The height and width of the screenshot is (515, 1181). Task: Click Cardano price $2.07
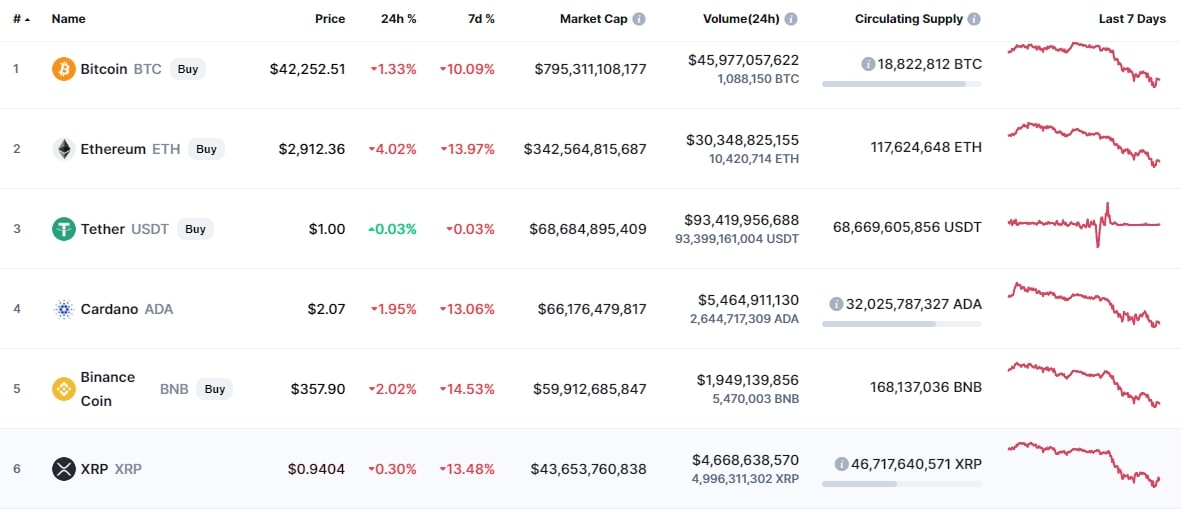(327, 309)
